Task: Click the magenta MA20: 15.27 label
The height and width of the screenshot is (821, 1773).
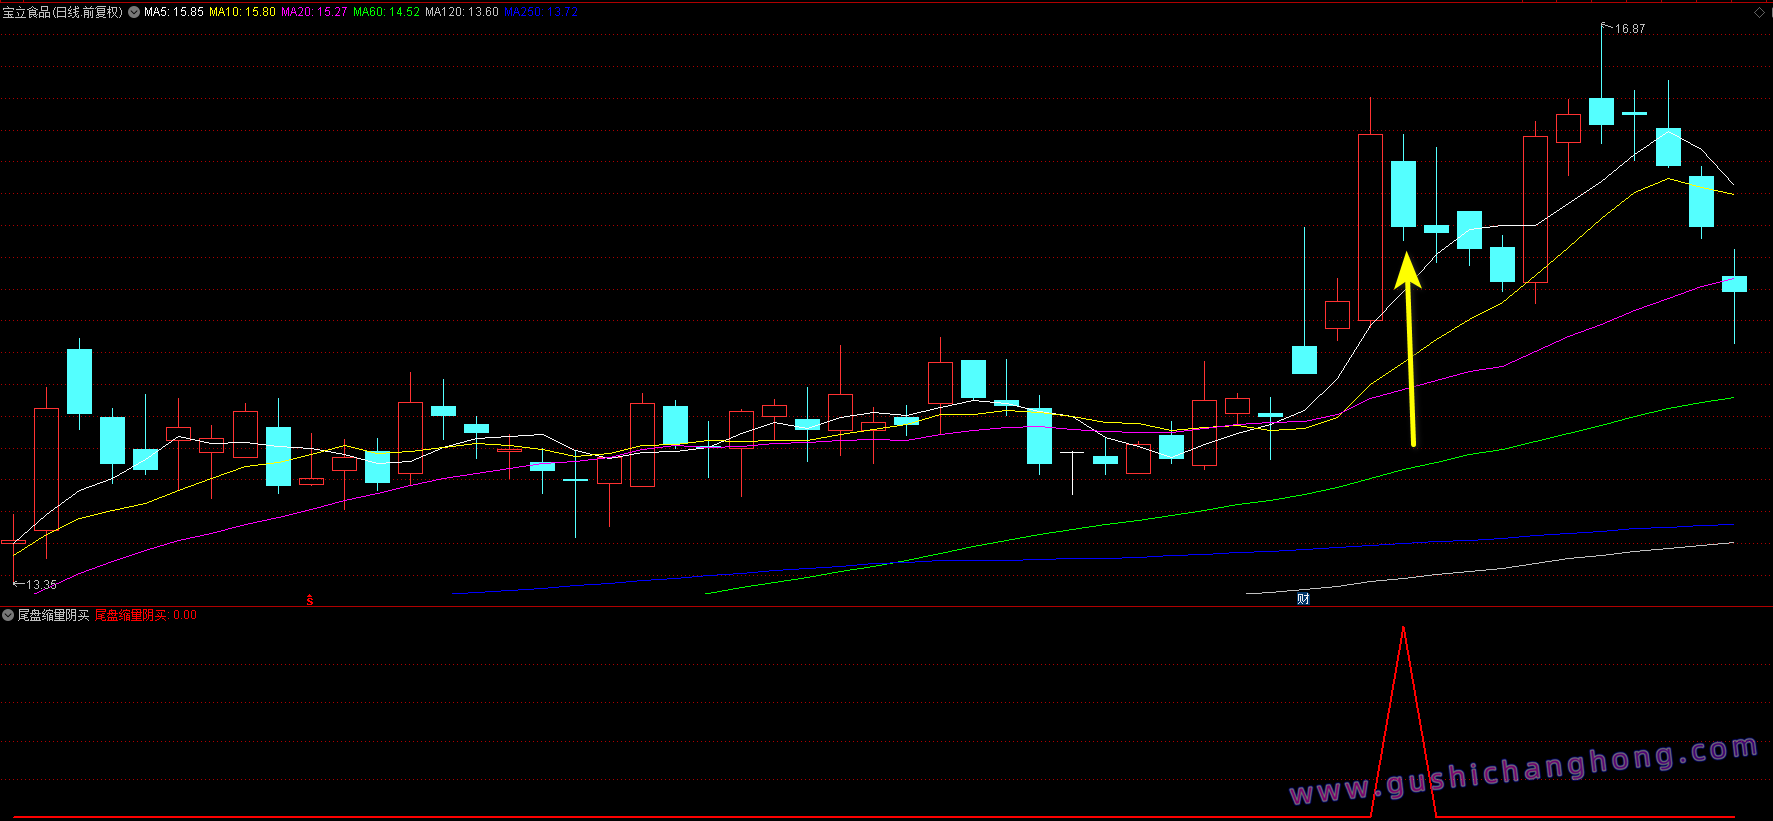Action: (x=314, y=12)
